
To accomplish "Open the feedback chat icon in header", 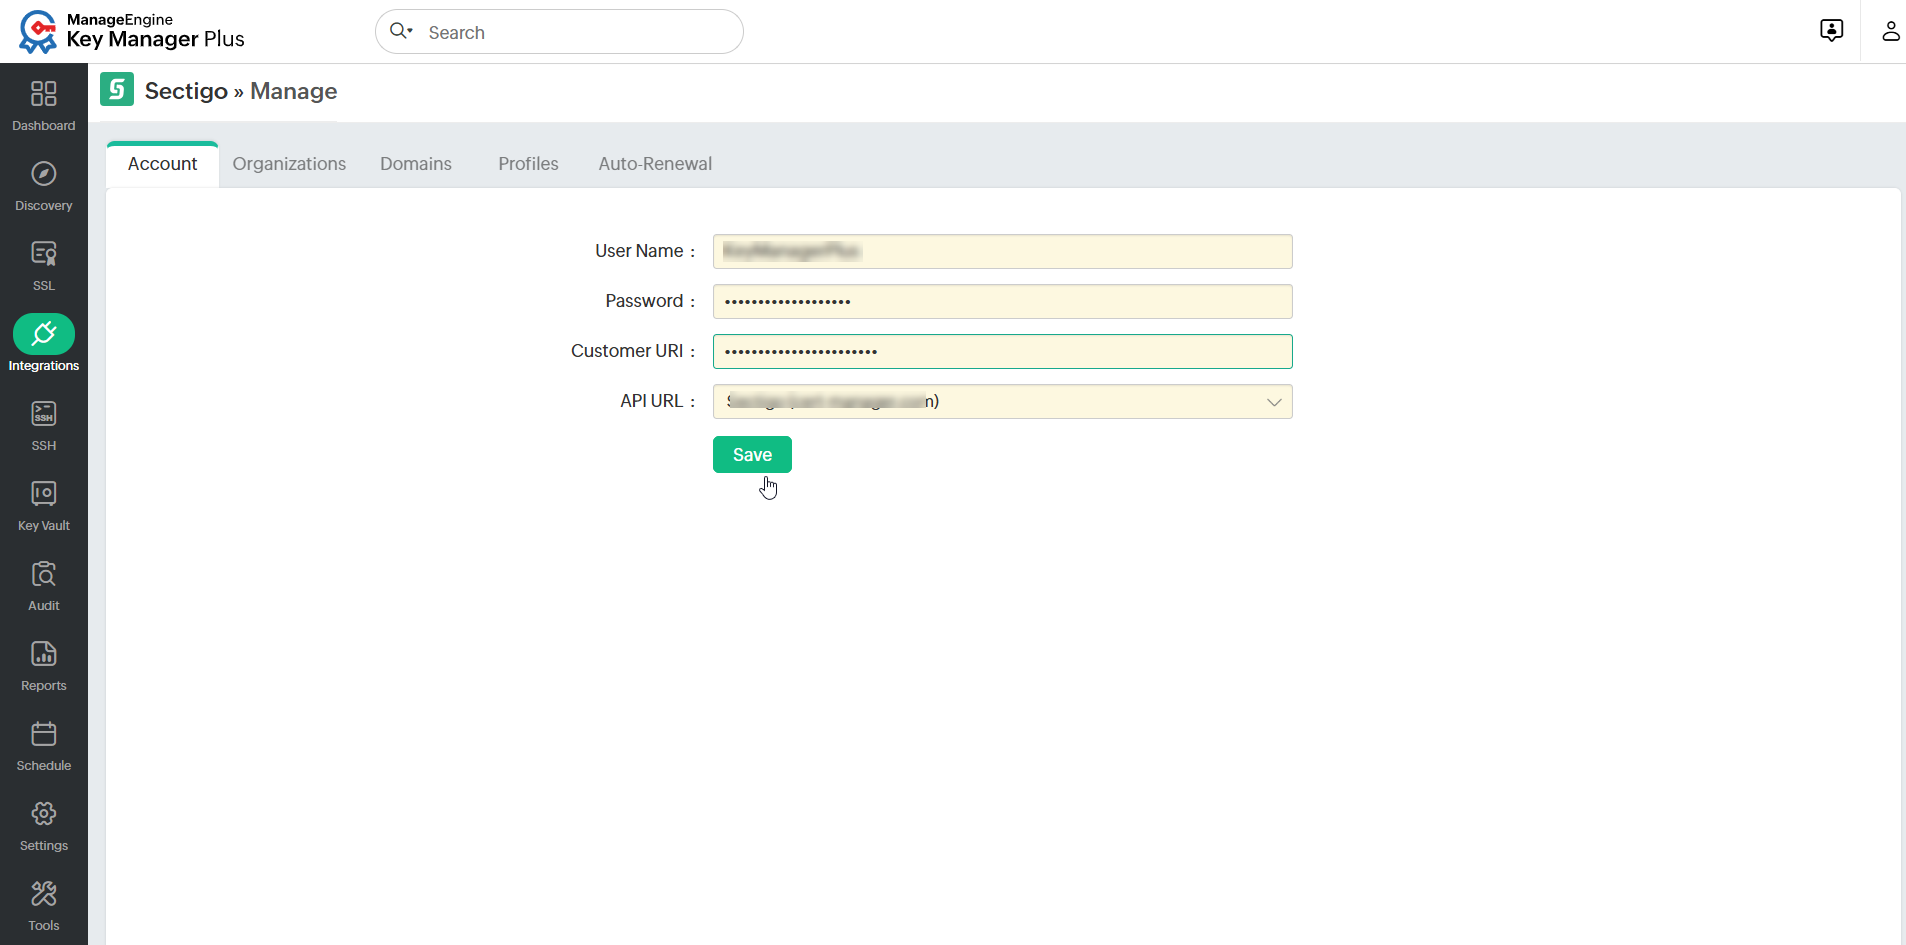I will click(1831, 31).
